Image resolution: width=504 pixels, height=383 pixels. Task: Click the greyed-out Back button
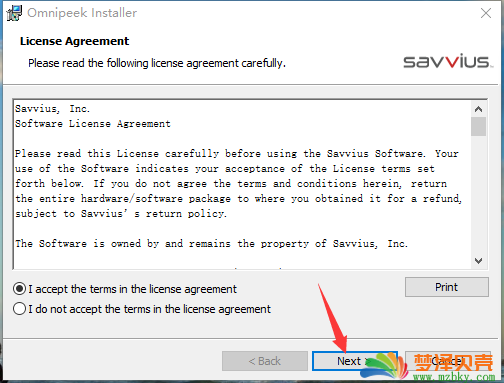point(265,361)
